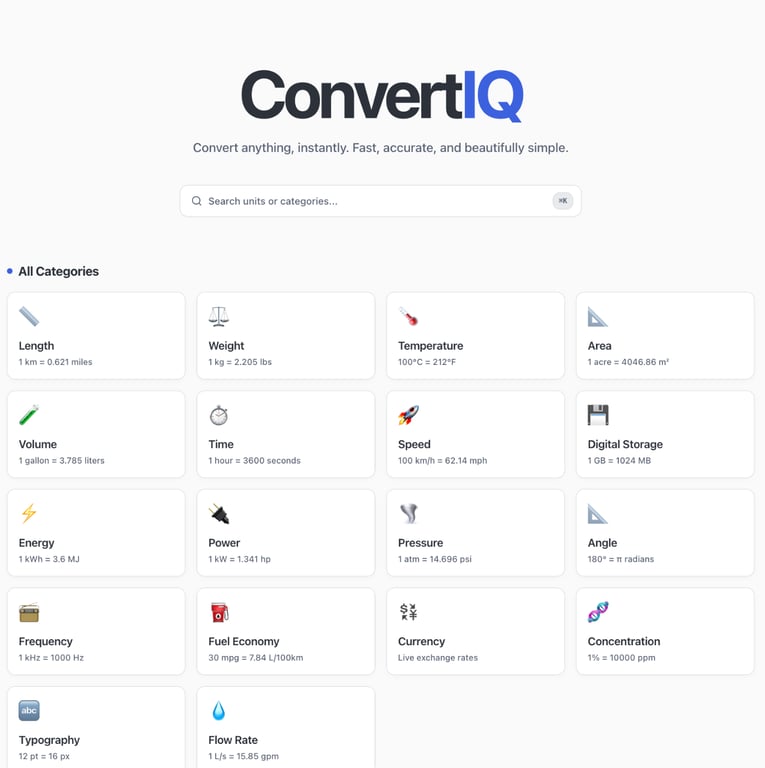
Task: Click the ConvertIQ logo title
Action: (x=382, y=95)
